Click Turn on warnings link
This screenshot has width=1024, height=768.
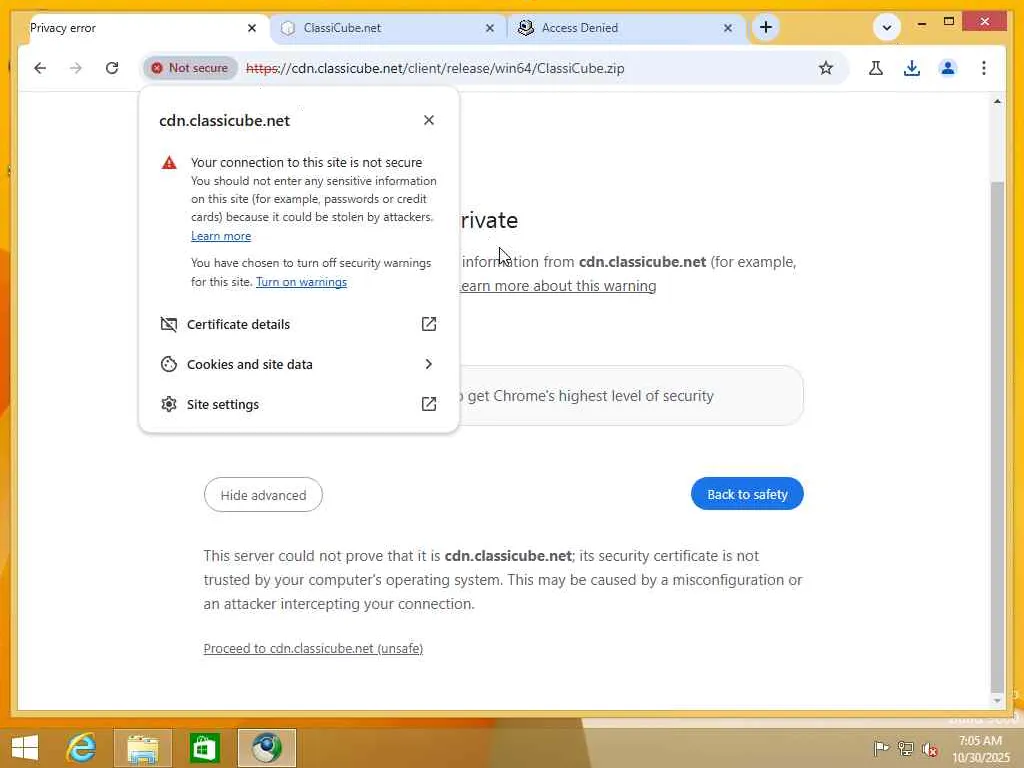pyautogui.click(x=301, y=282)
